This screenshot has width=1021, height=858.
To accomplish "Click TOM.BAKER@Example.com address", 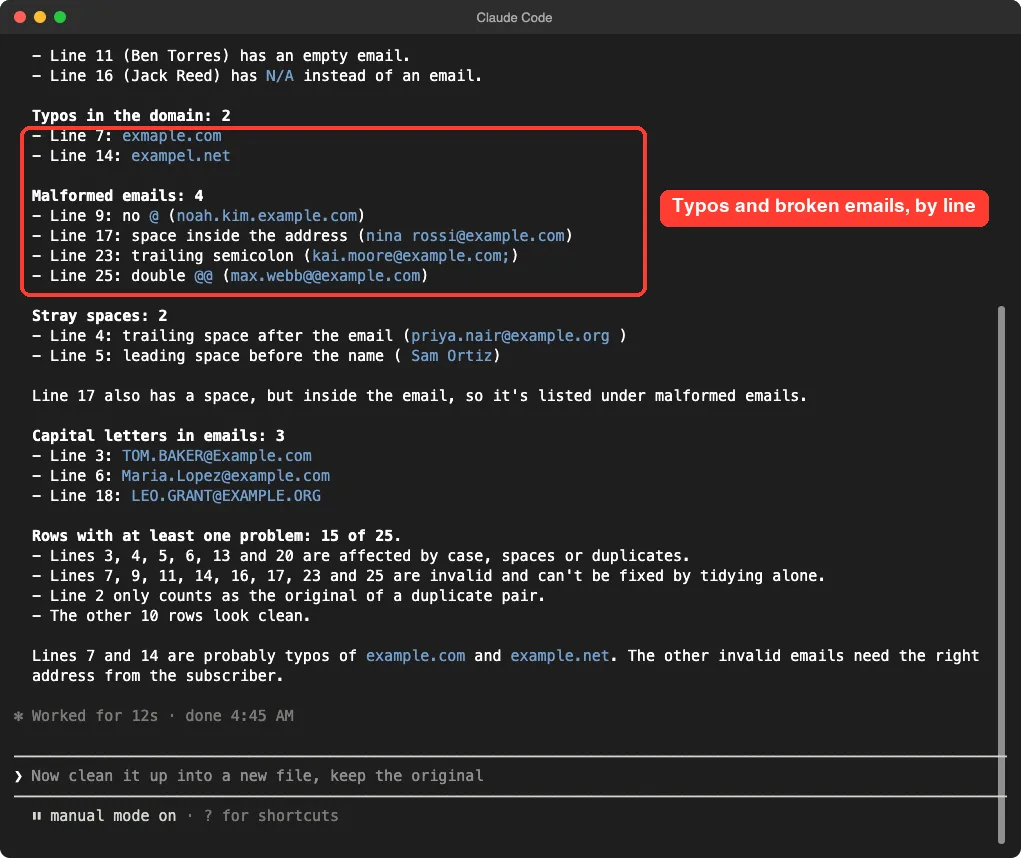I will (217, 456).
